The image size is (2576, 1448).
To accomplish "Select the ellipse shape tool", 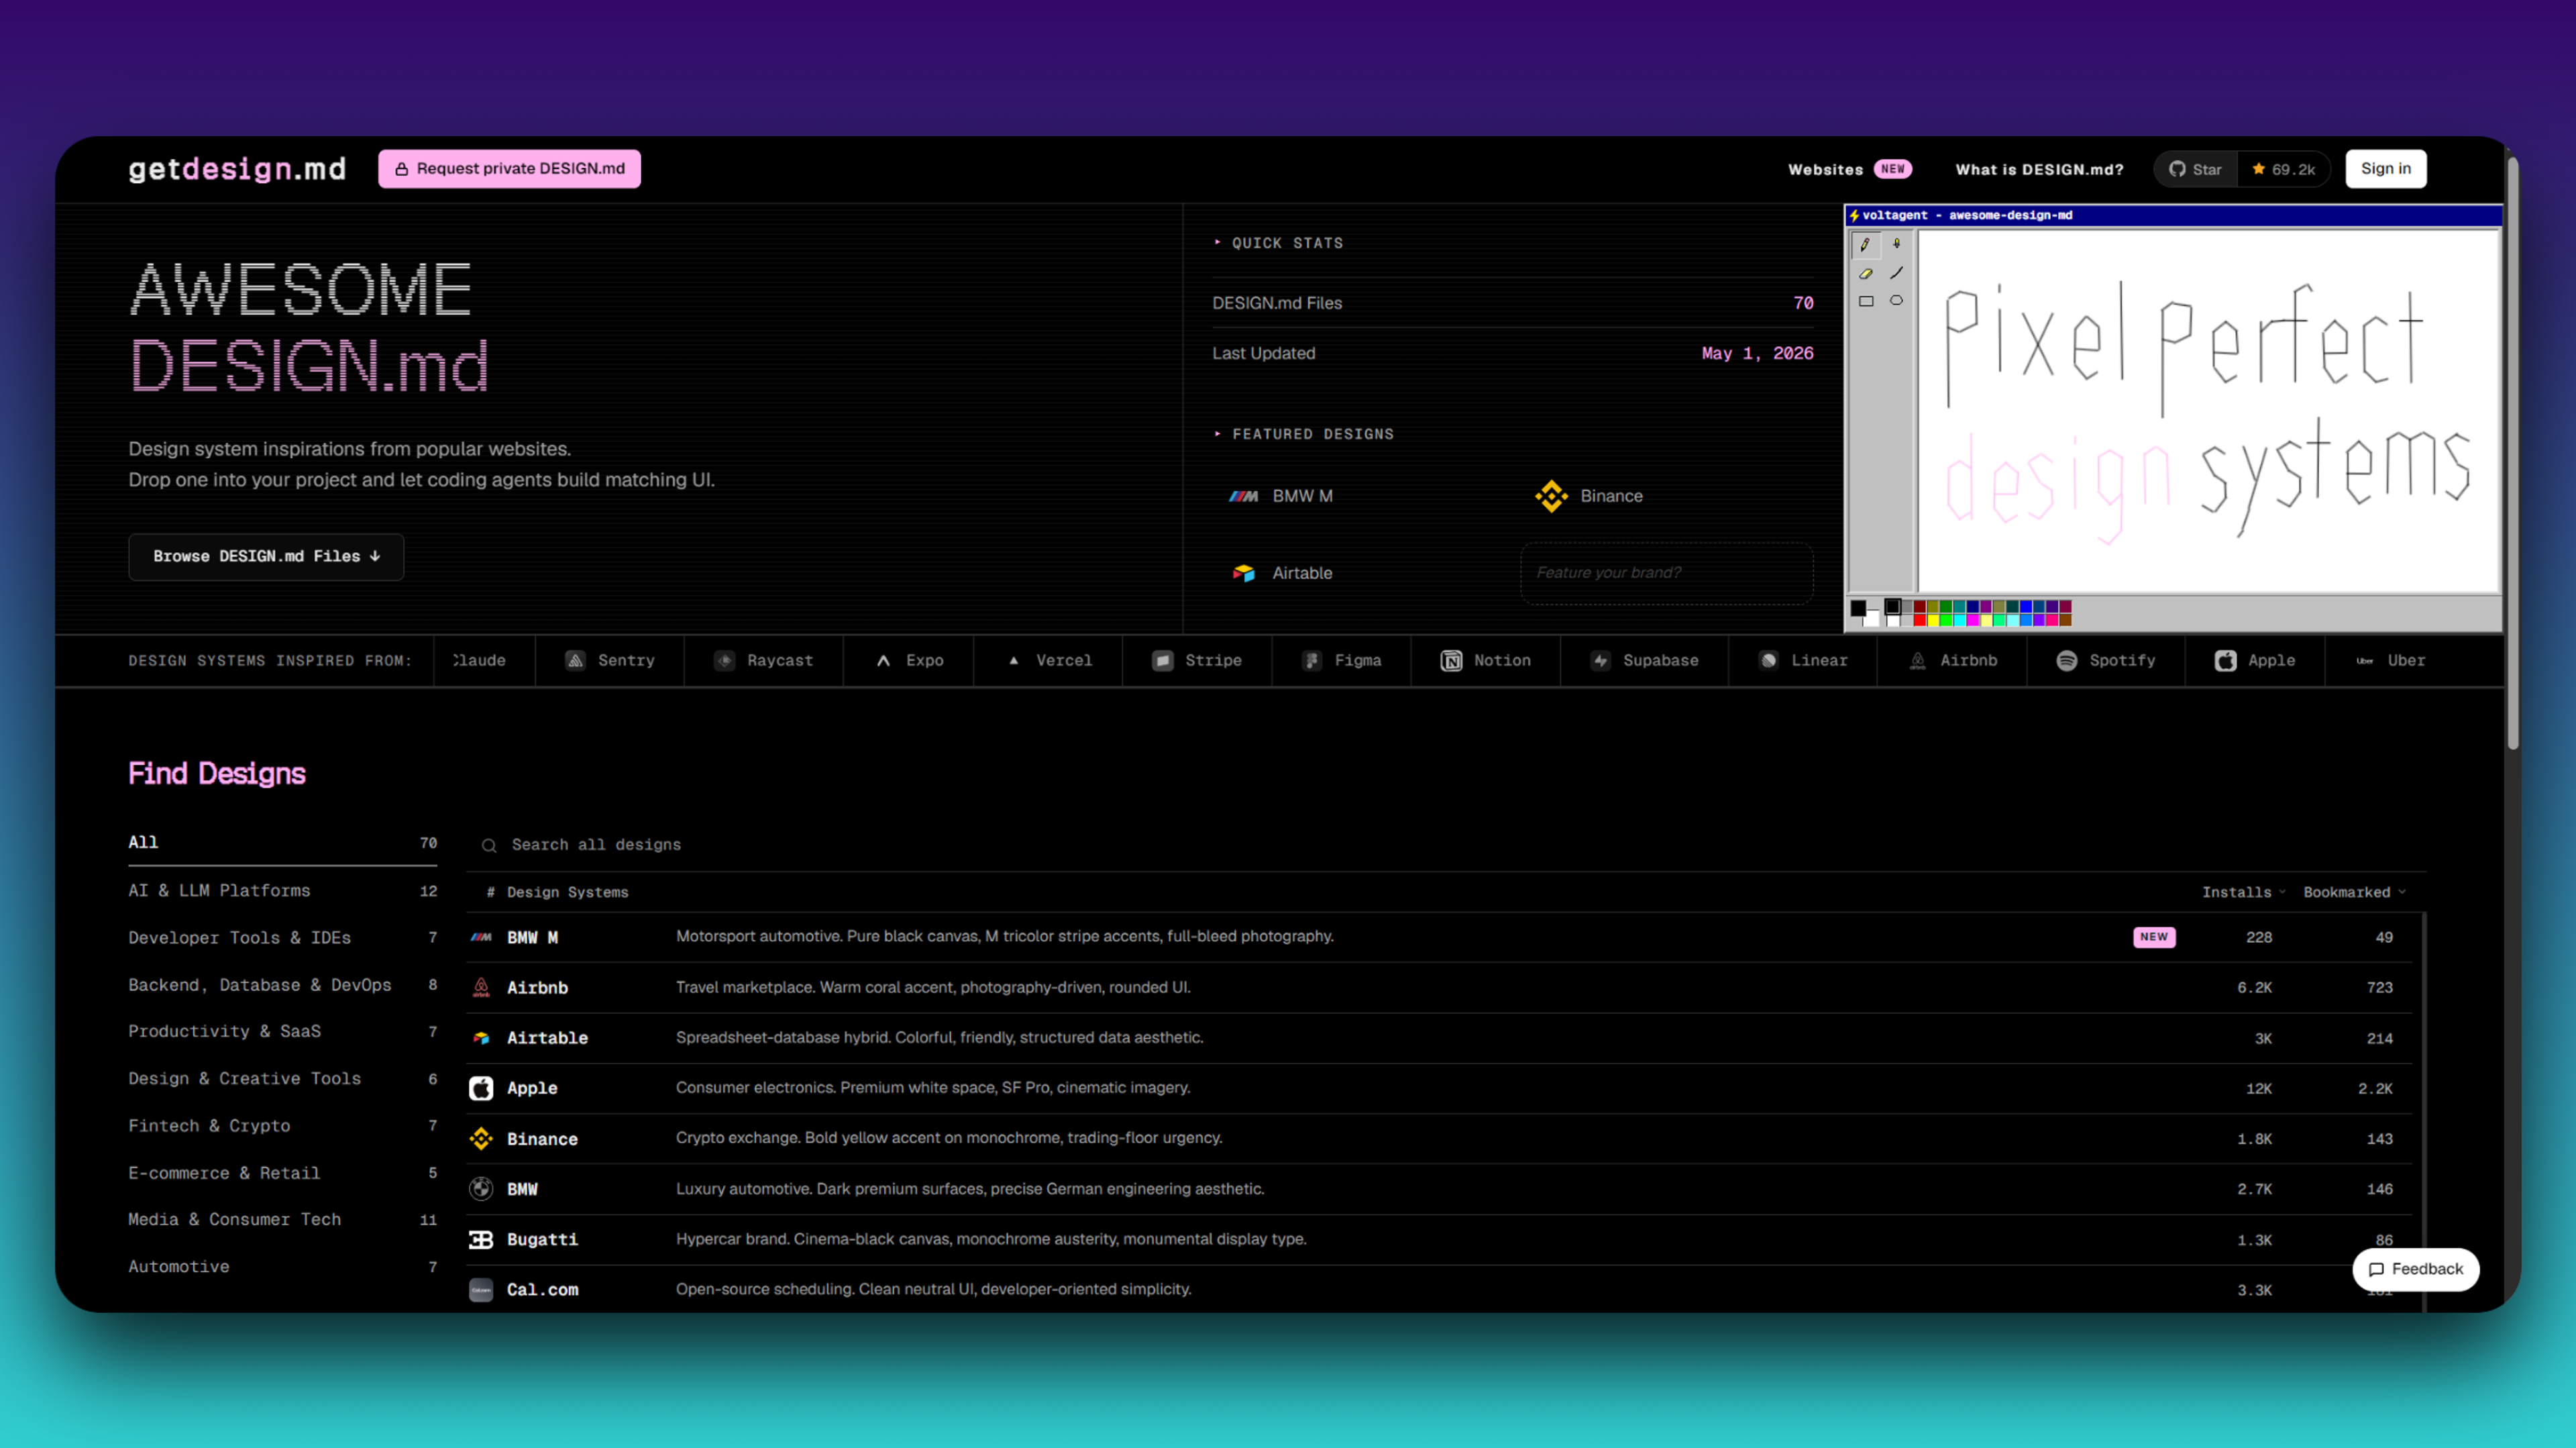I will tap(1896, 301).
